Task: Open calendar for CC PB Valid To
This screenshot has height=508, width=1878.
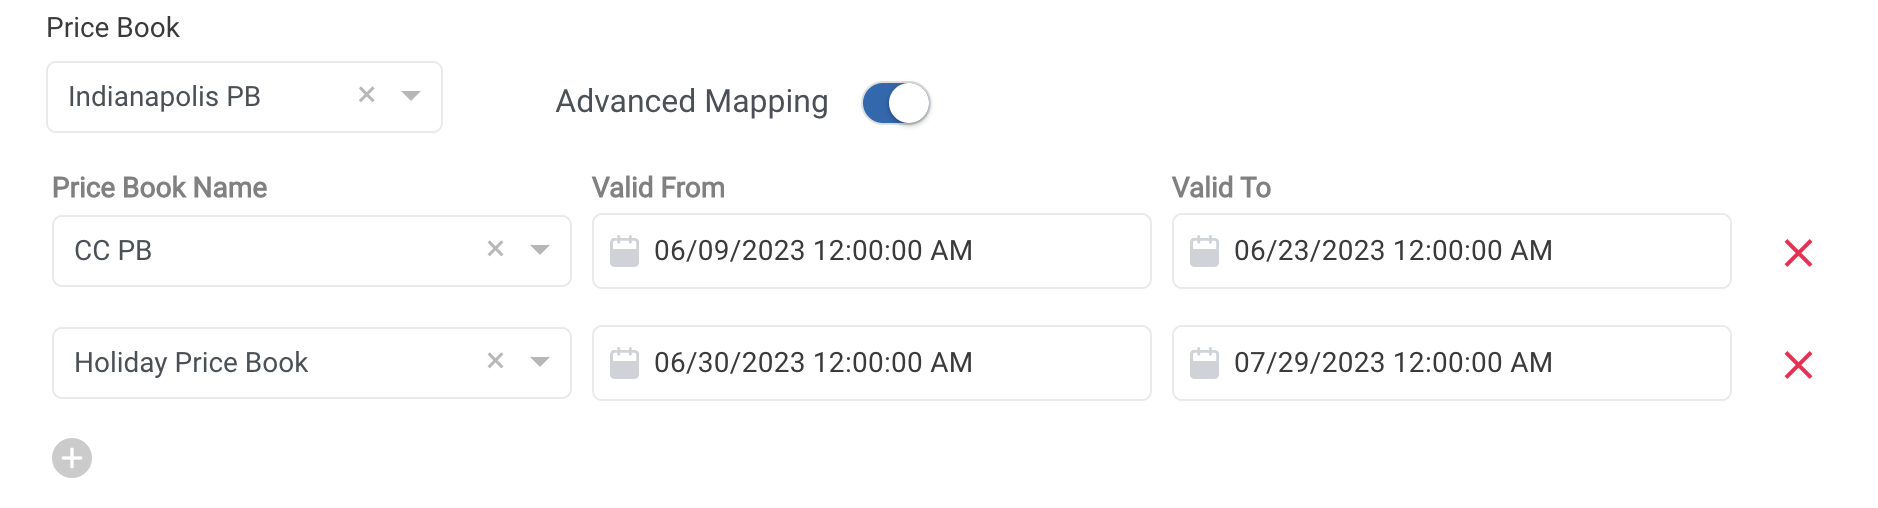Action: (1205, 251)
